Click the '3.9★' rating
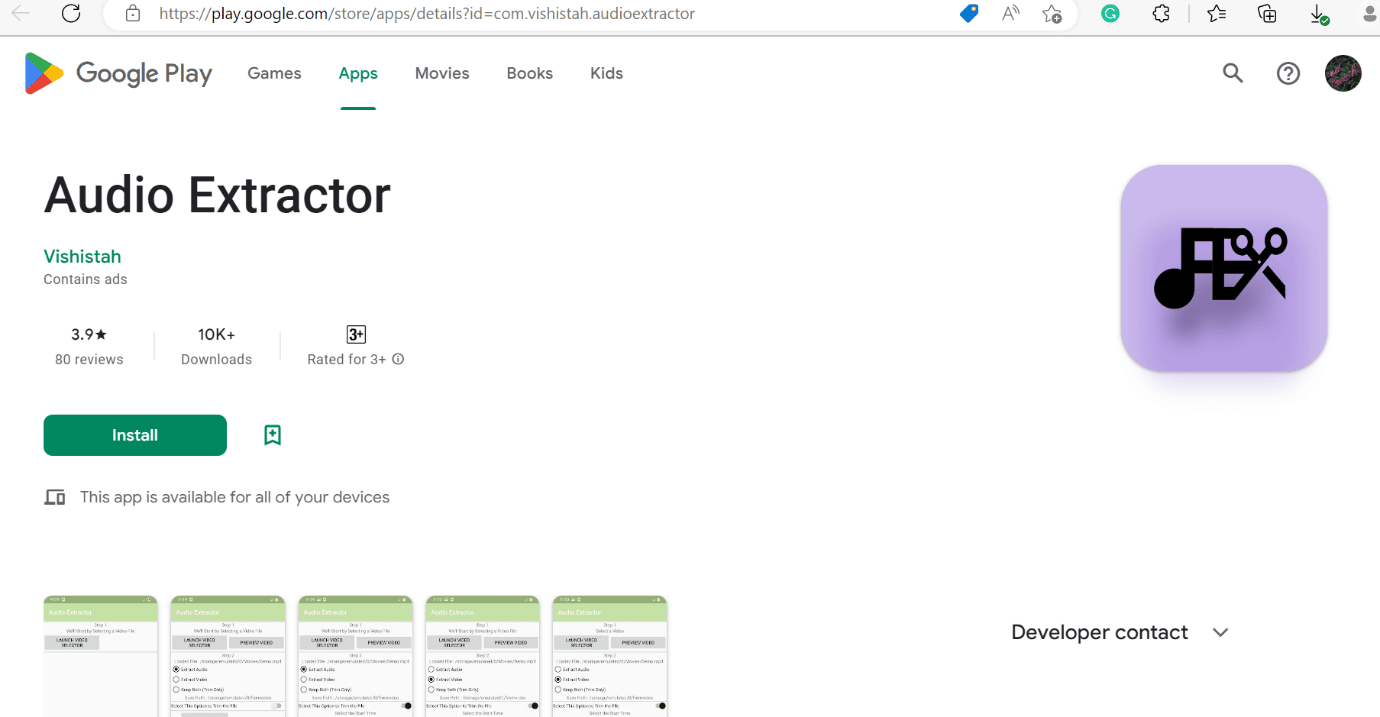Viewport: 1380px width, 717px height. pos(89,334)
